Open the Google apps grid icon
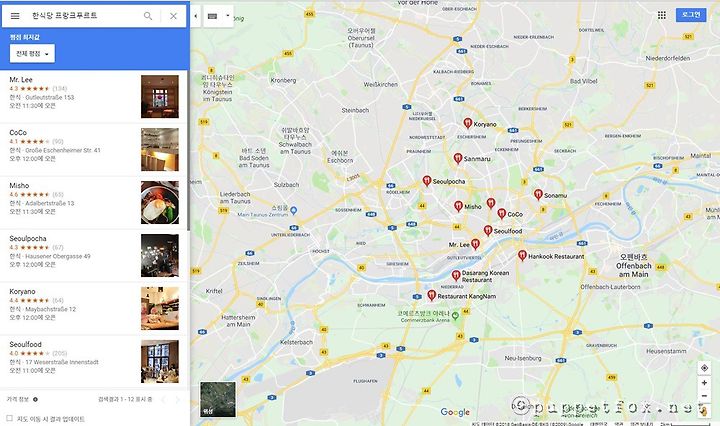The height and width of the screenshot is (426, 720). (x=662, y=15)
